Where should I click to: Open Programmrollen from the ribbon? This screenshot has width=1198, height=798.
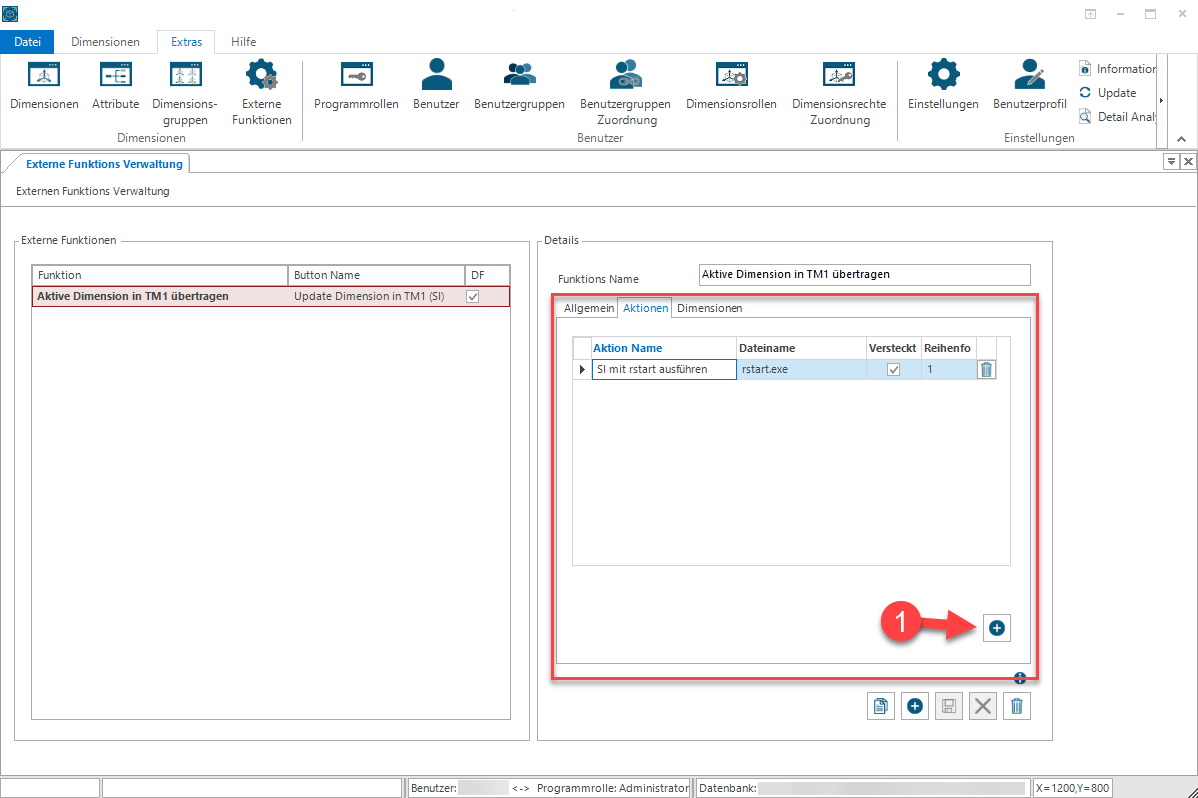click(356, 85)
